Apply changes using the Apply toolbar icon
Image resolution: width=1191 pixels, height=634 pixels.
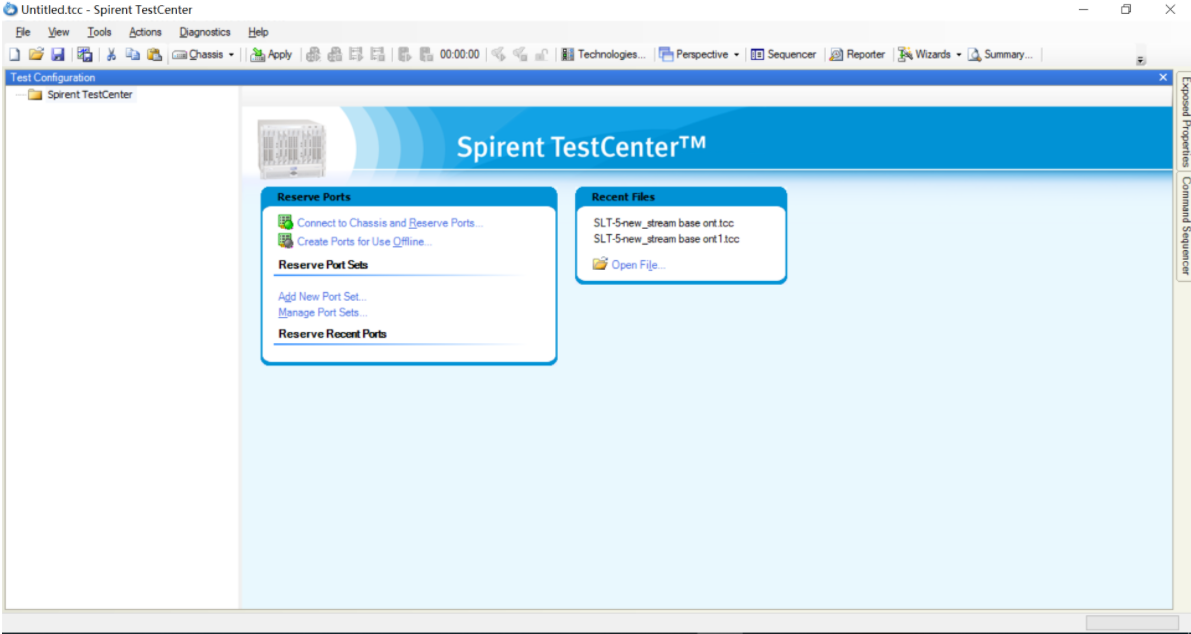click(271, 54)
